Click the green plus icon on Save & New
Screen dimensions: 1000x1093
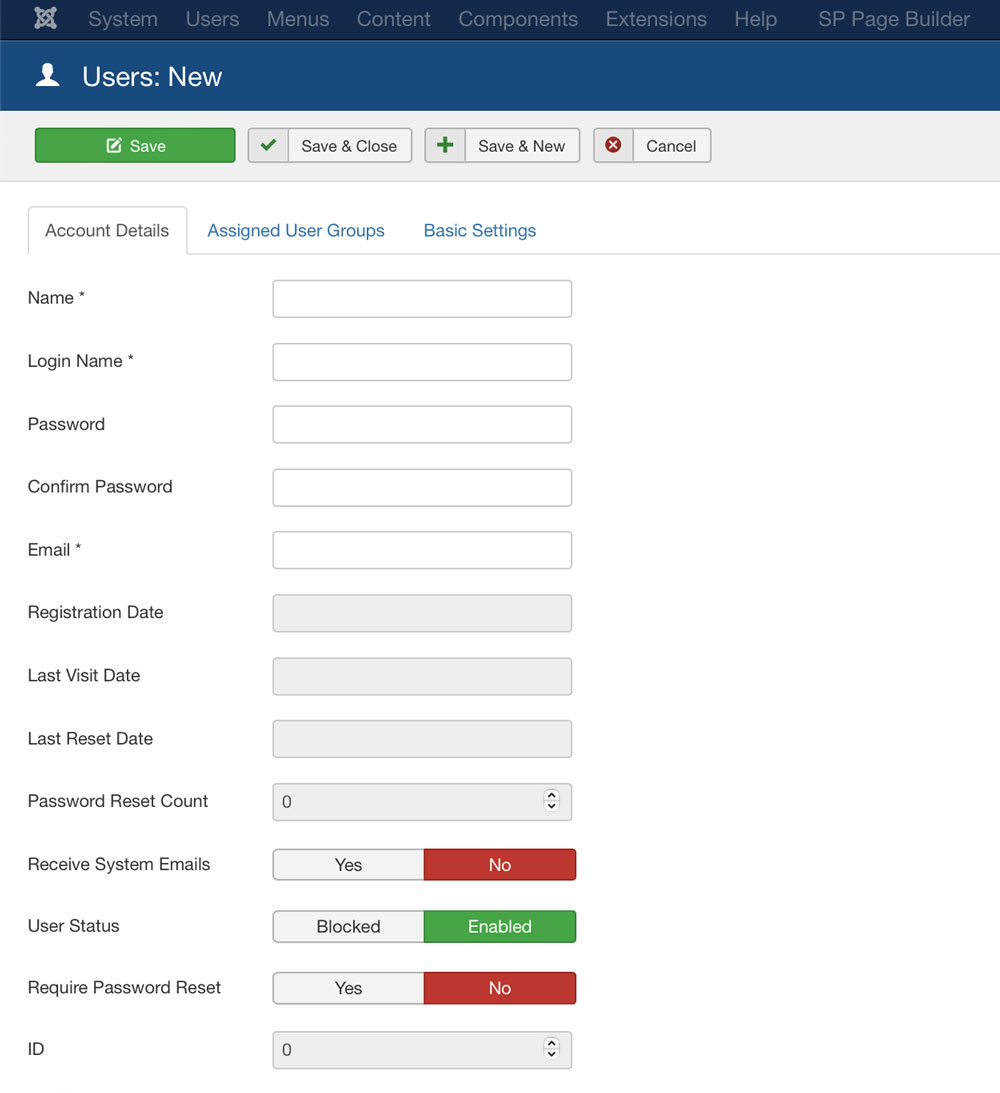(445, 145)
